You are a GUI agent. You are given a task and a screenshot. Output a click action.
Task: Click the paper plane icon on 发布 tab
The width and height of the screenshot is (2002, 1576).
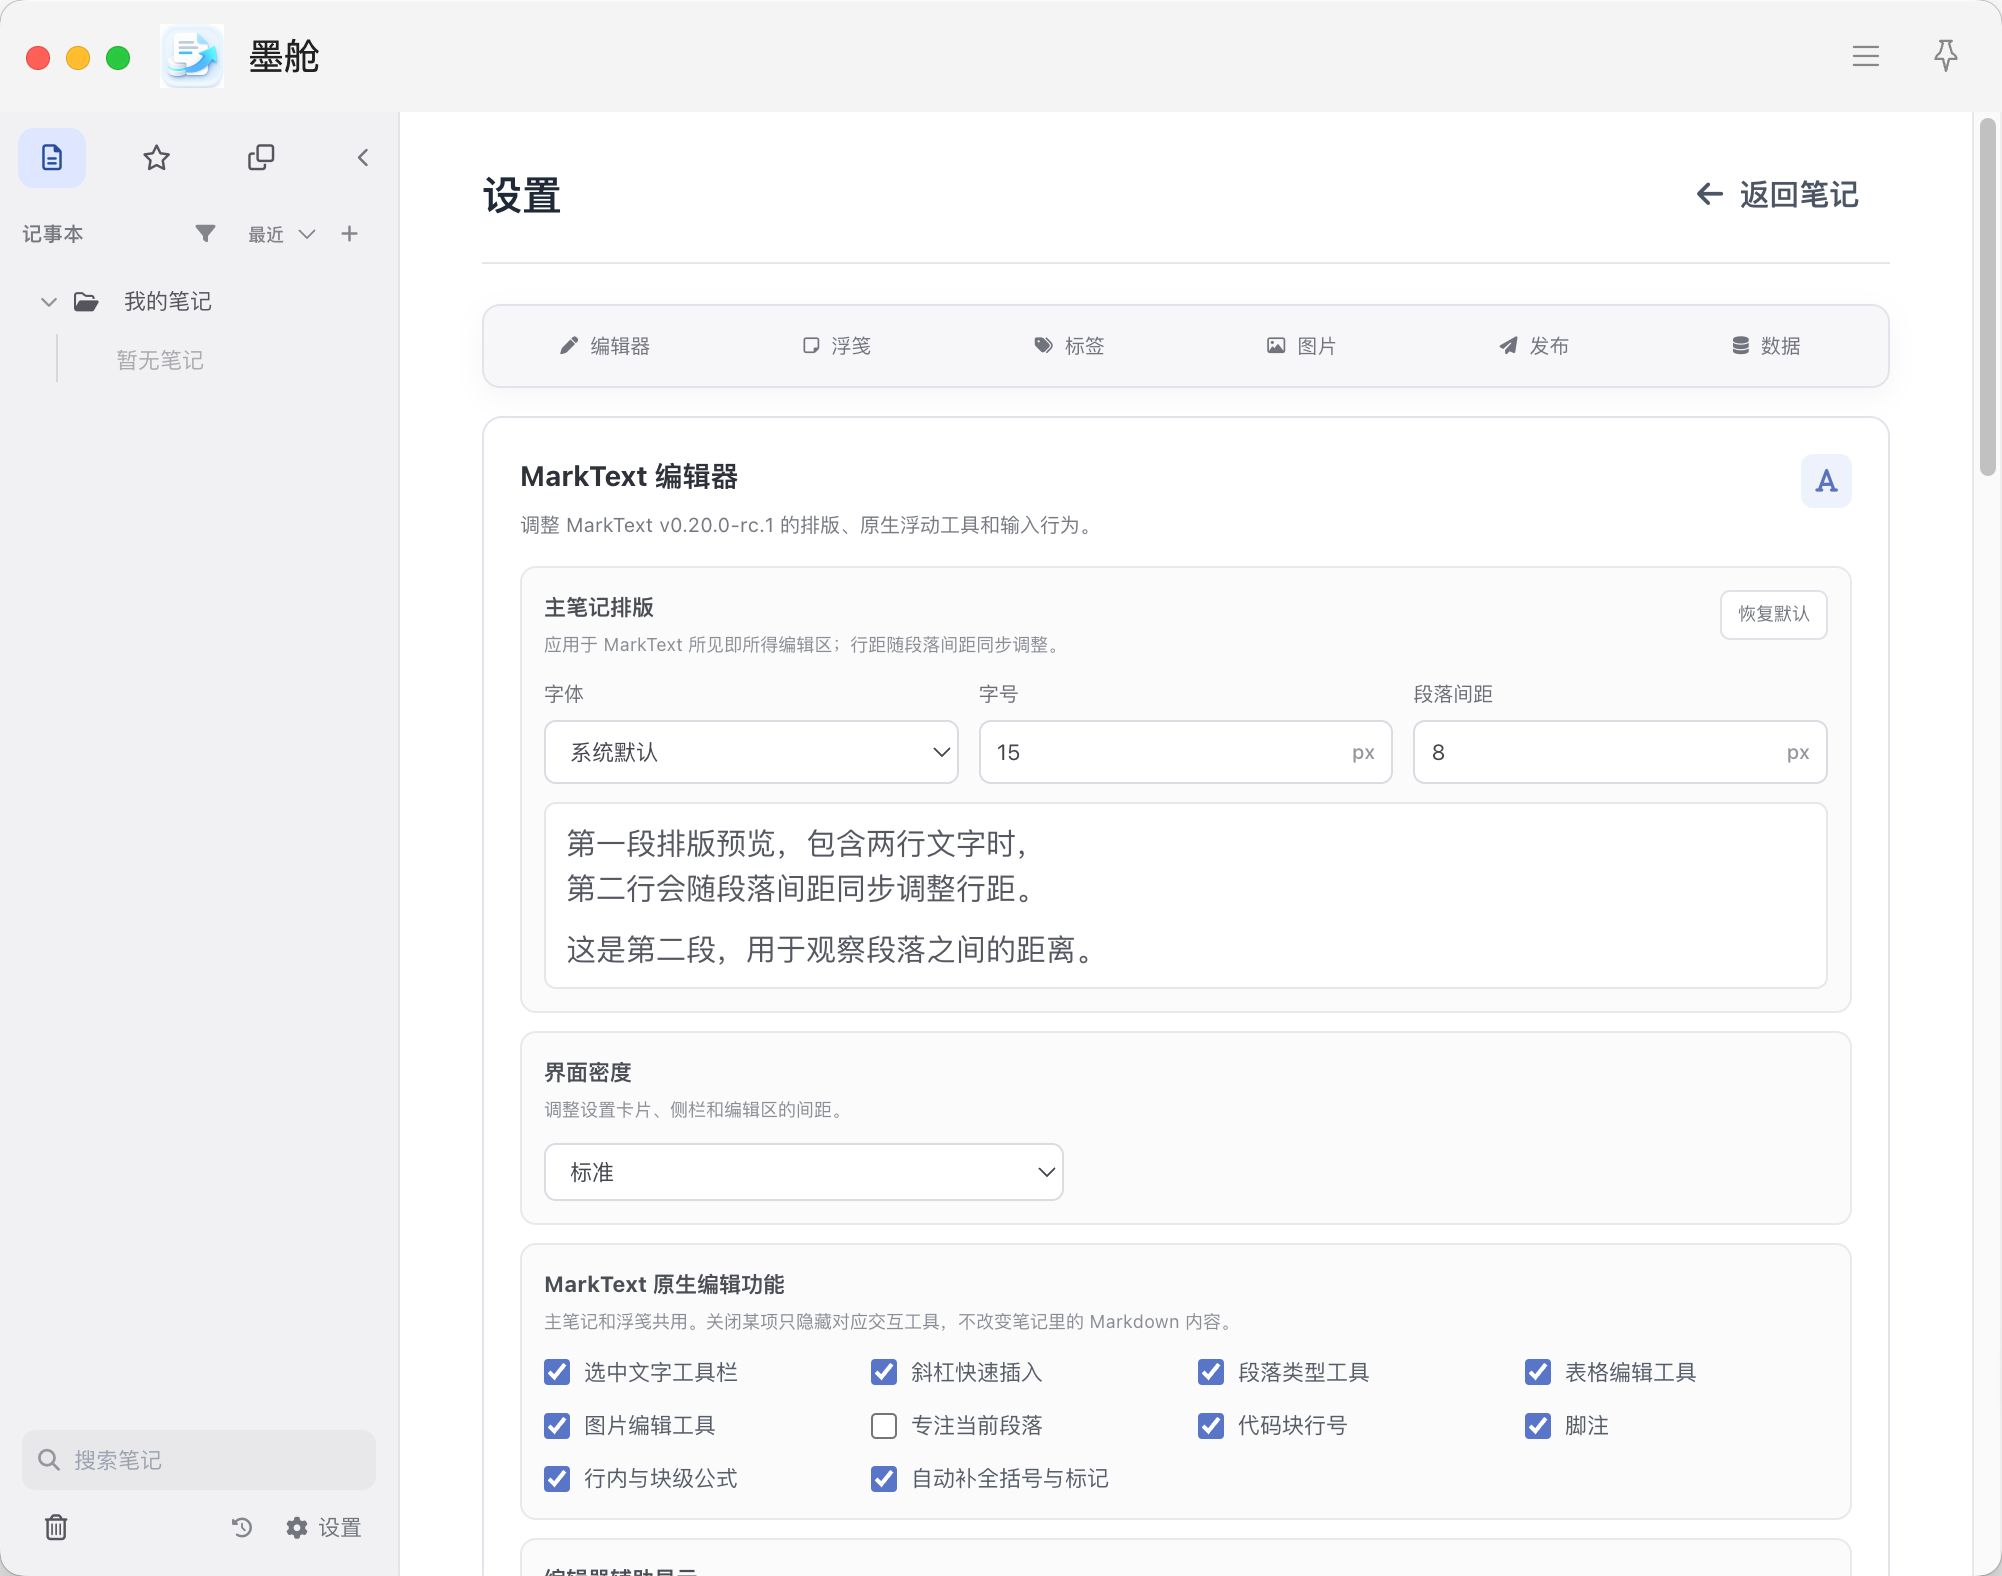click(x=1508, y=346)
